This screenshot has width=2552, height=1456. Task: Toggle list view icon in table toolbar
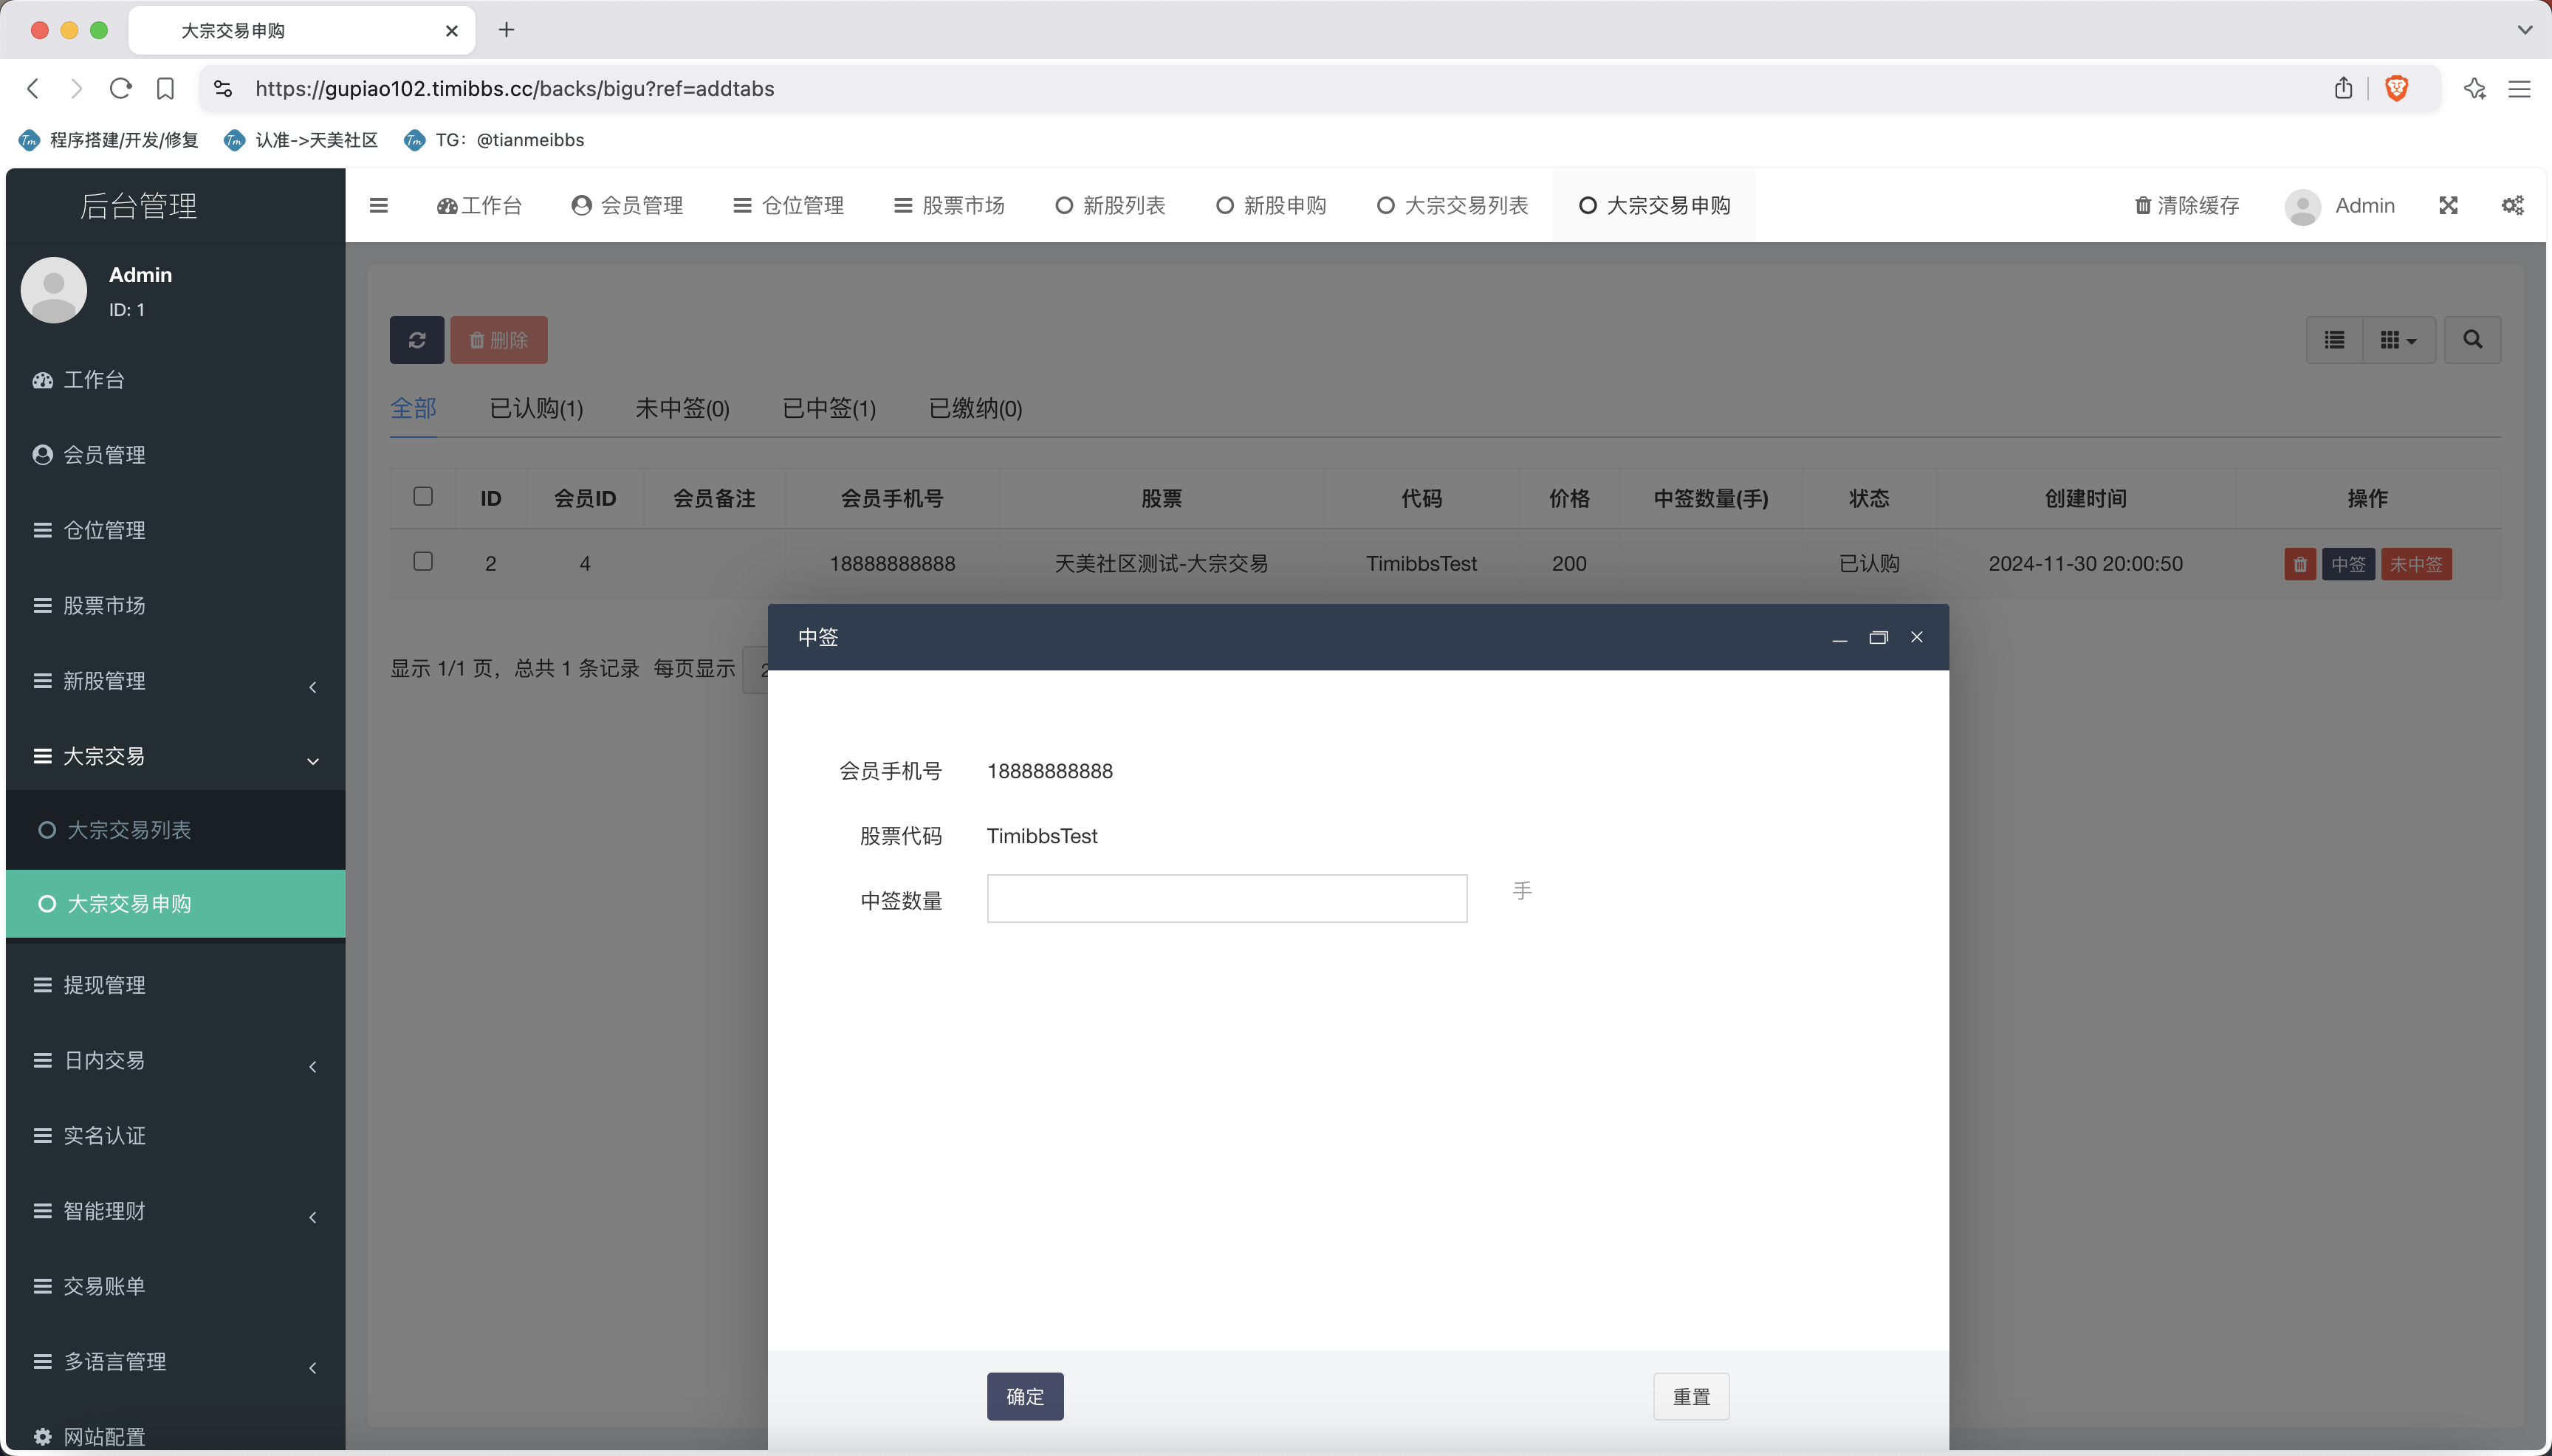click(x=2334, y=340)
